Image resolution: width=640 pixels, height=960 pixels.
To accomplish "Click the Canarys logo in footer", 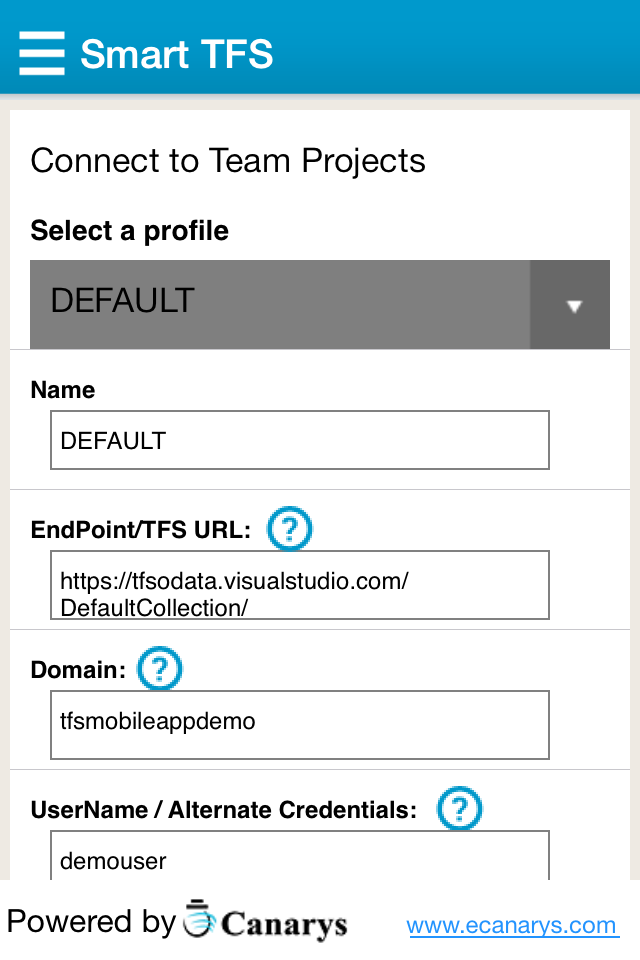I will pos(266,923).
